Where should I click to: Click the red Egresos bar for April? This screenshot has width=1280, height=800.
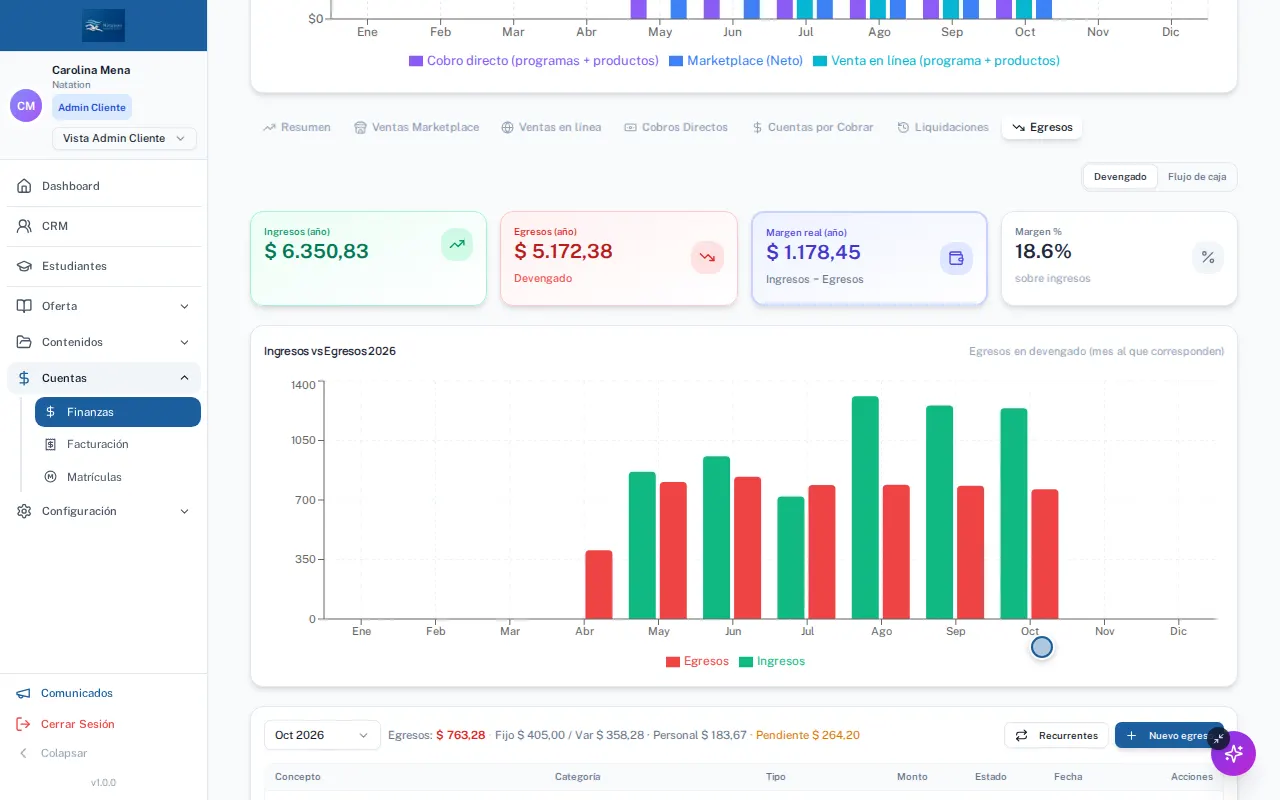[599, 585]
